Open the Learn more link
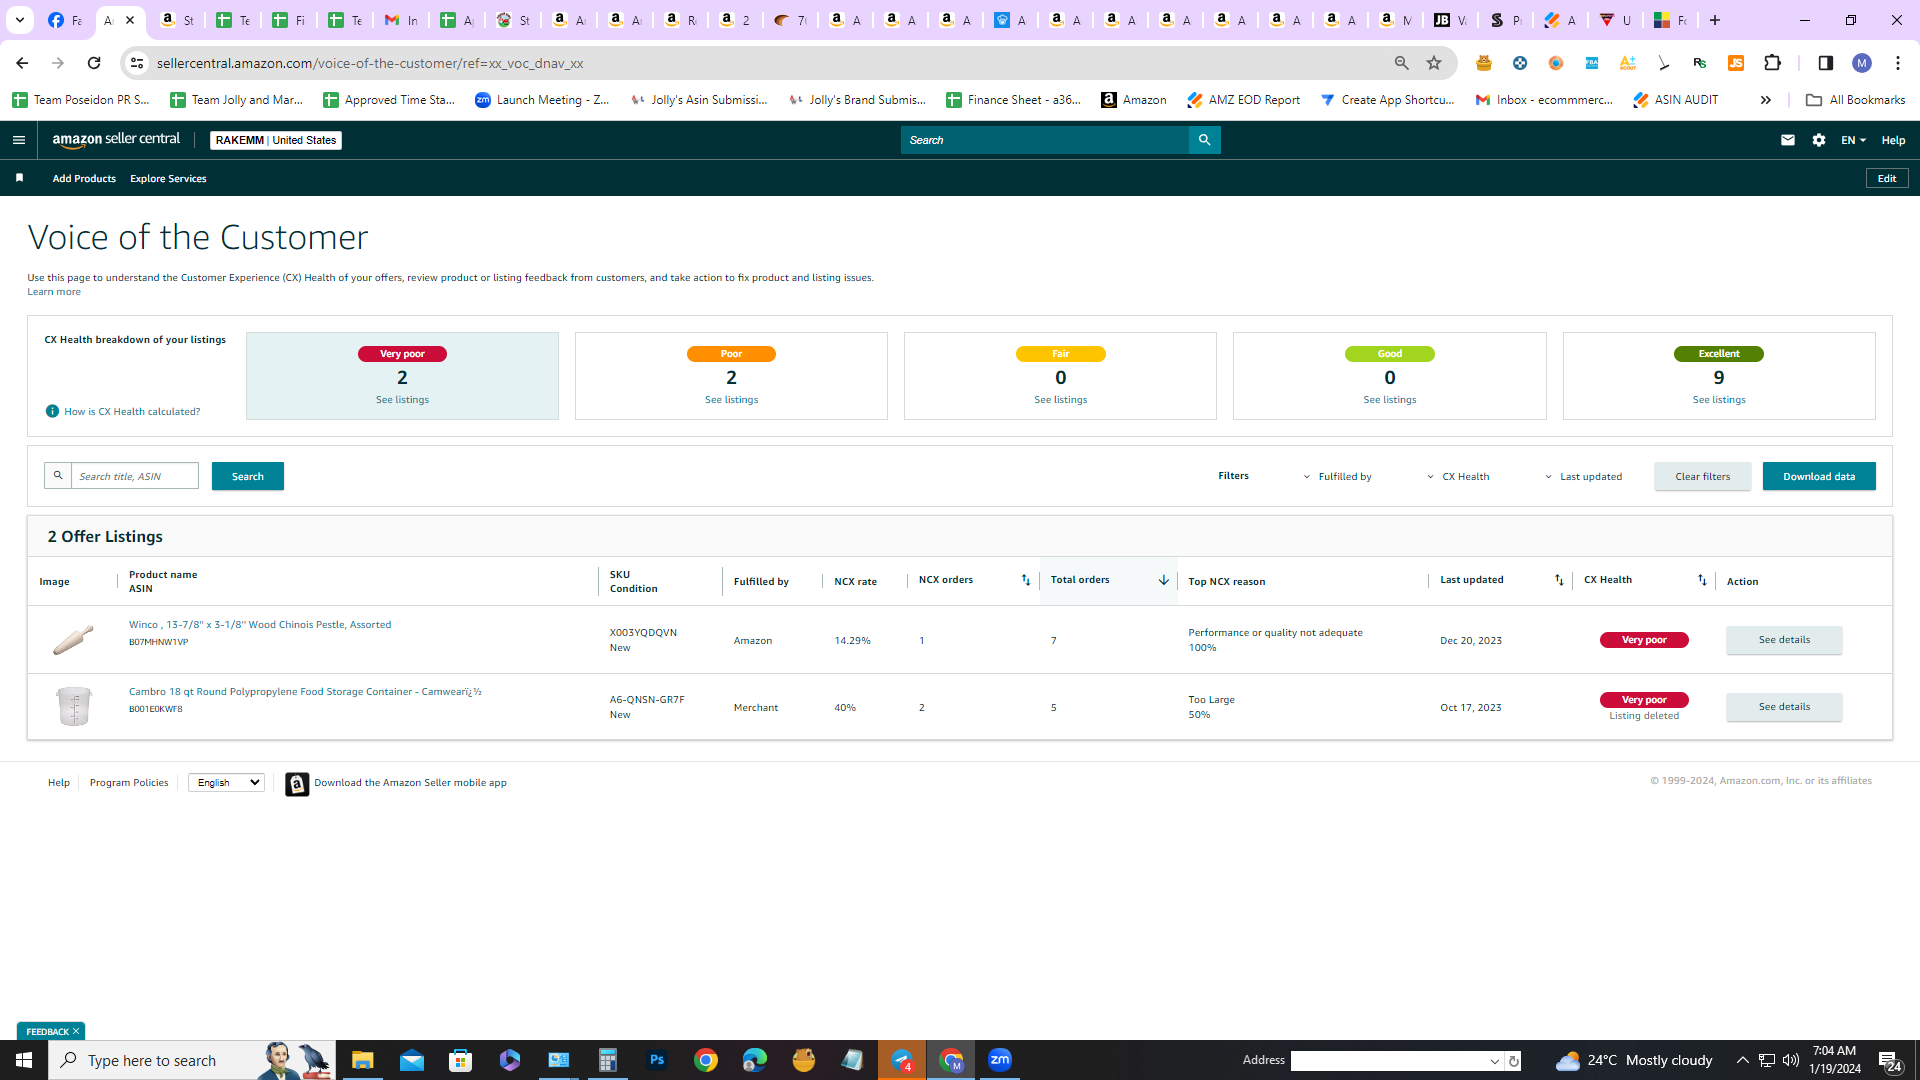This screenshot has height=1080, width=1920. click(54, 292)
